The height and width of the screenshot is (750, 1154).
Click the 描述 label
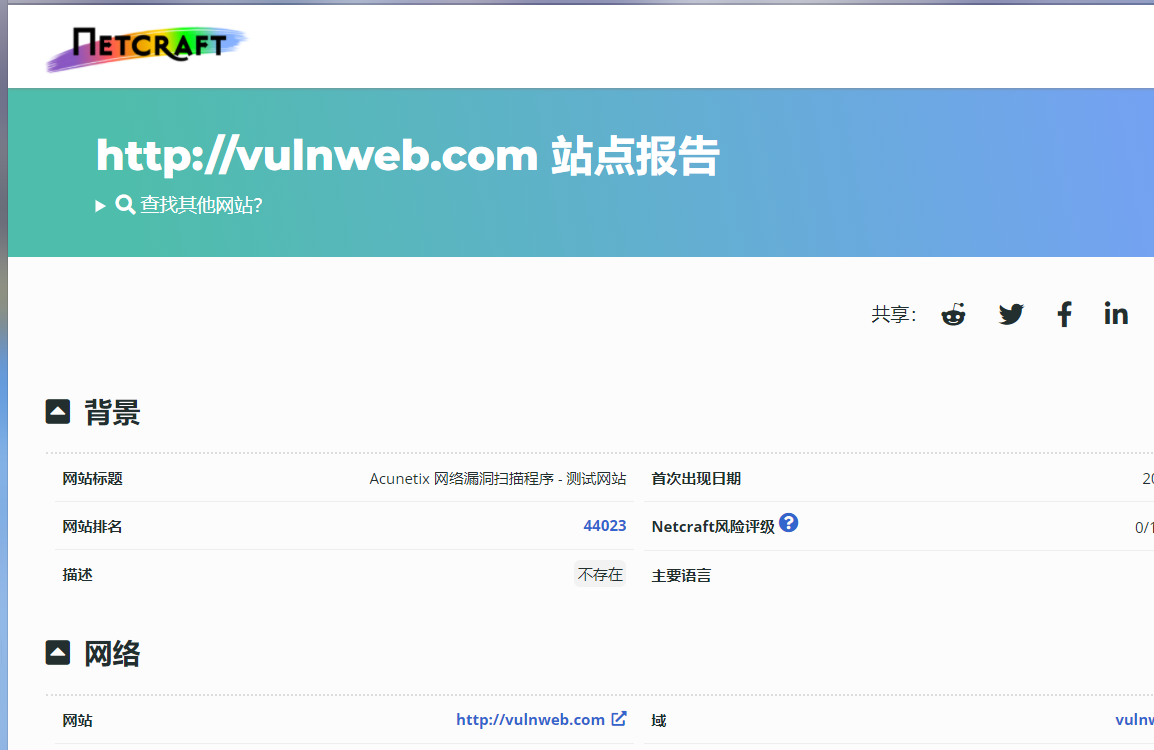pos(77,574)
